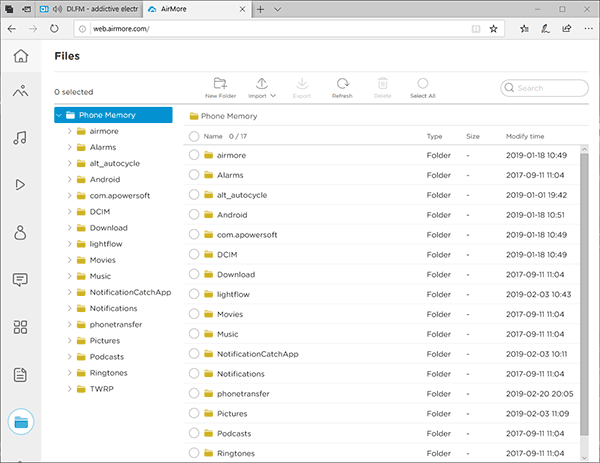Open the NotificationCatchApp folder in list

tap(258, 354)
